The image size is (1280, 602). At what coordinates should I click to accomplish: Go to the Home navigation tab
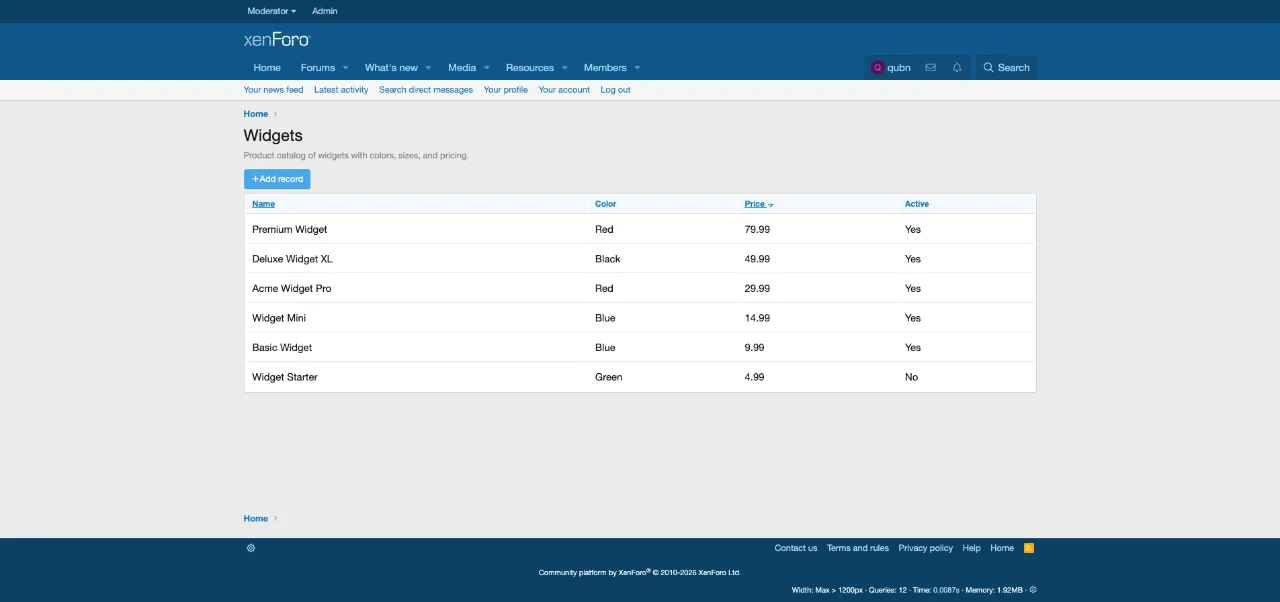[267, 68]
